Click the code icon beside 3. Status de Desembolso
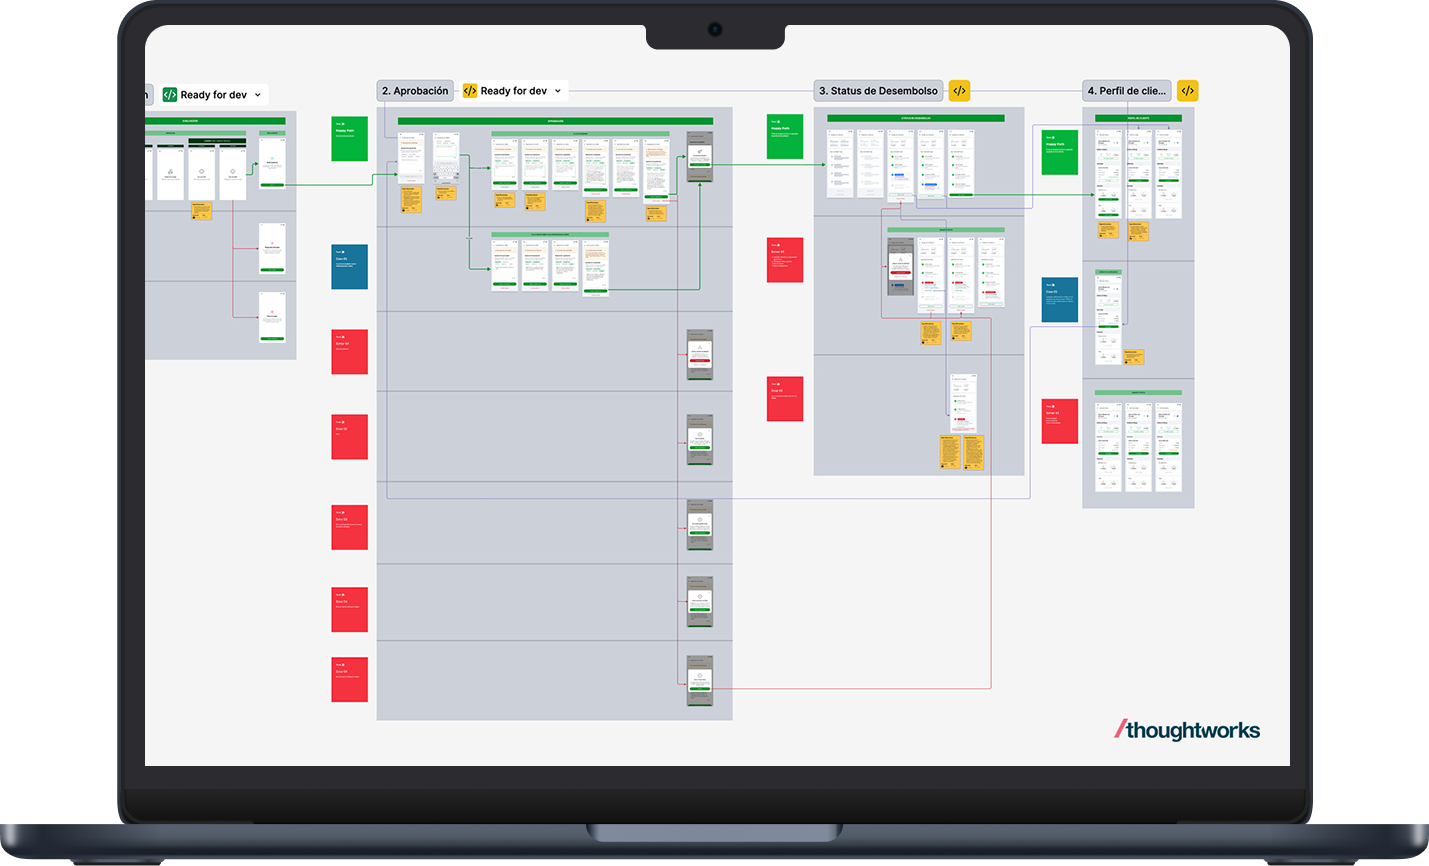Screen dimensions: 1429x866 (x=959, y=91)
